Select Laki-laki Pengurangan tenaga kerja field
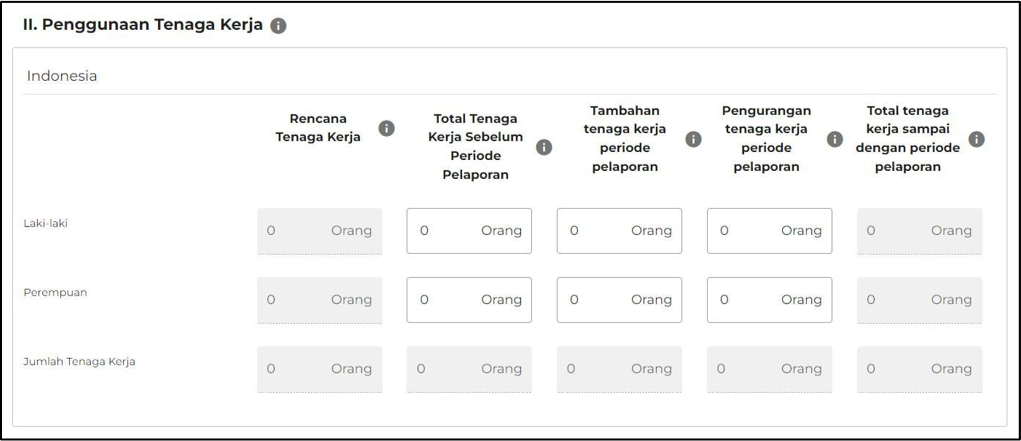1021x441 pixels. pos(769,231)
